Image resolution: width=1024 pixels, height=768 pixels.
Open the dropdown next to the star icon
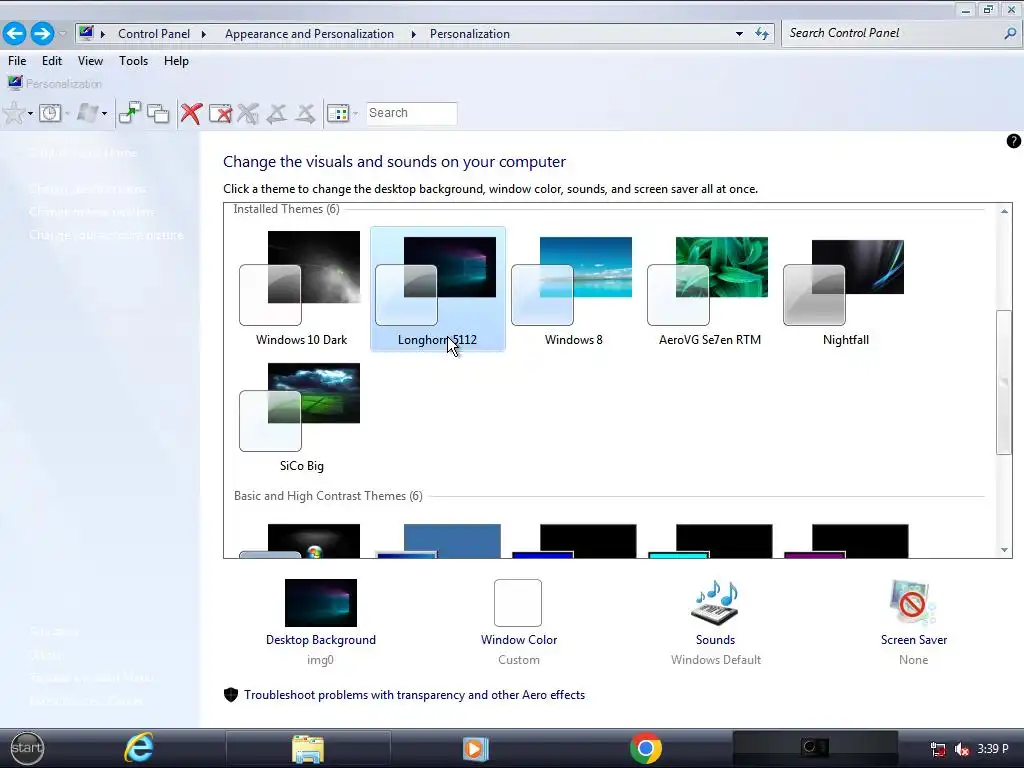(x=30, y=114)
